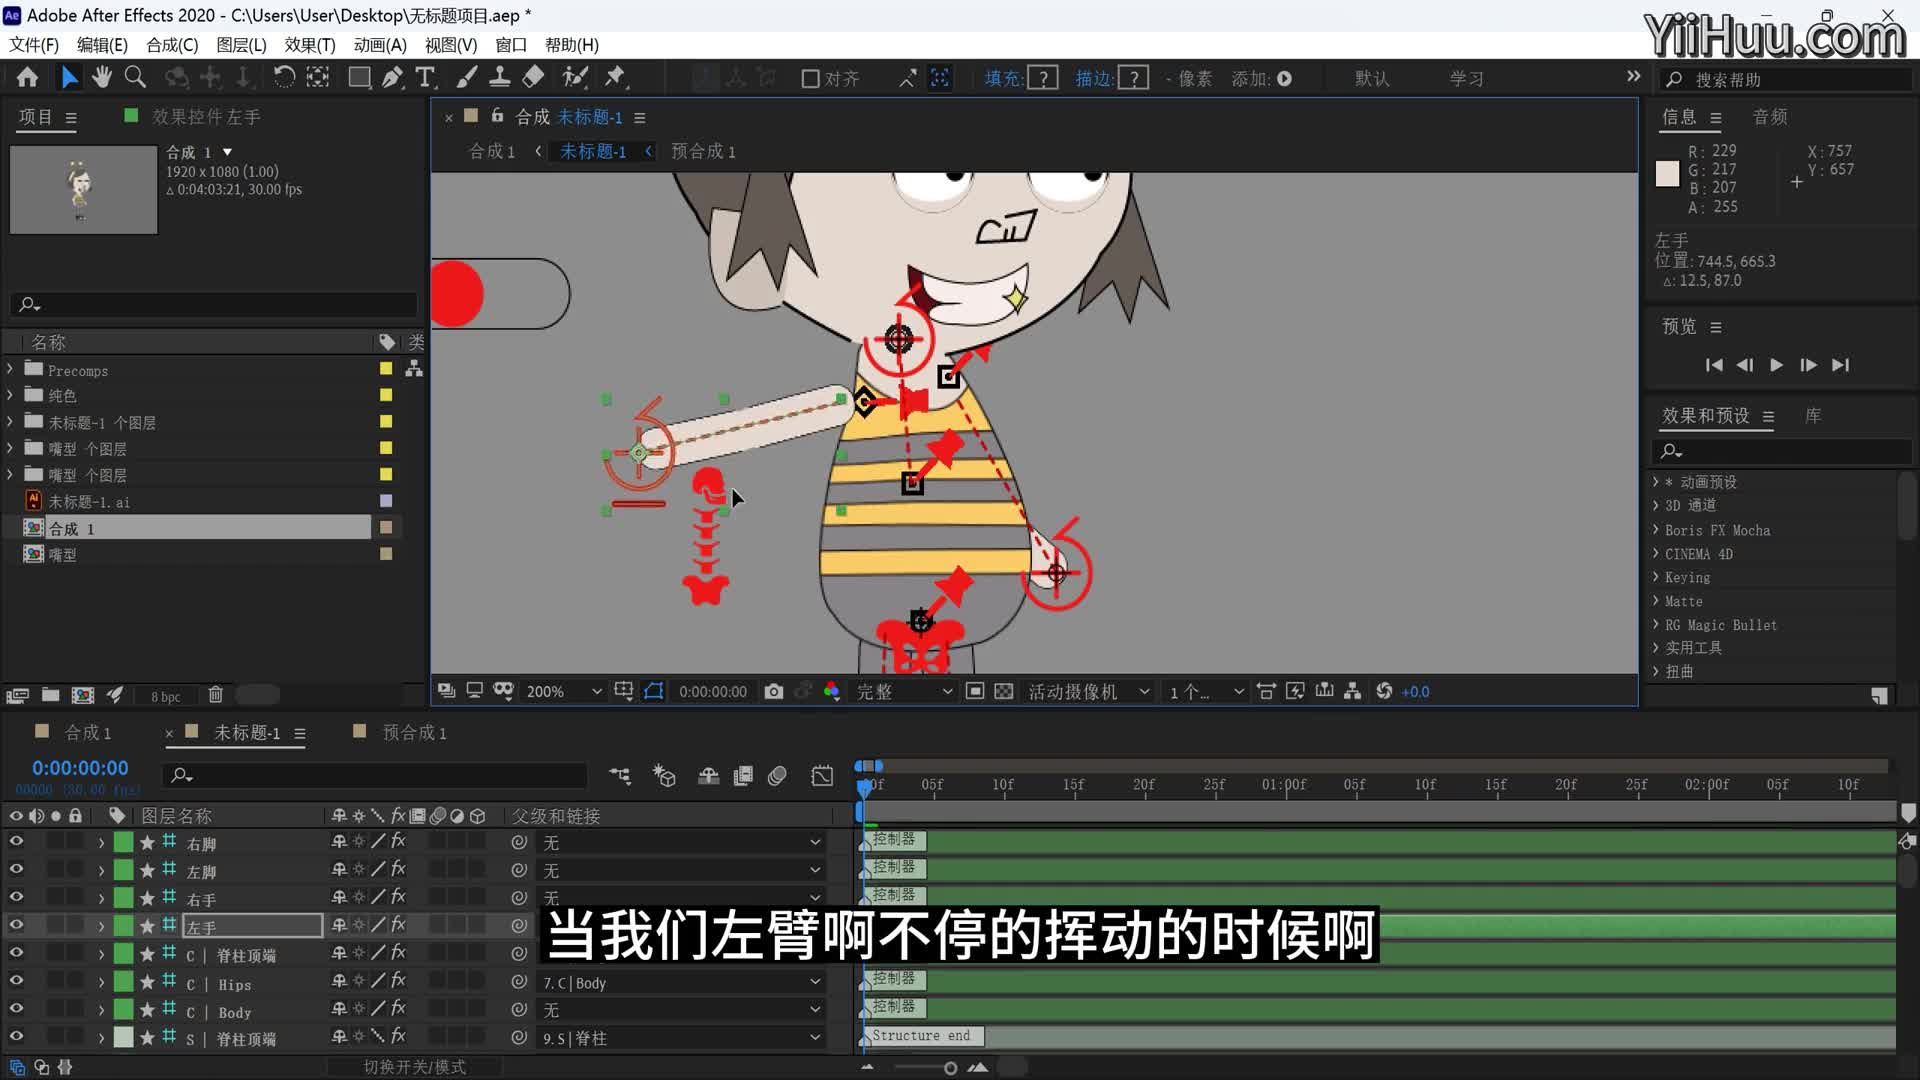Toggle the mask and shape path visibility icon

[x=654, y=691]
